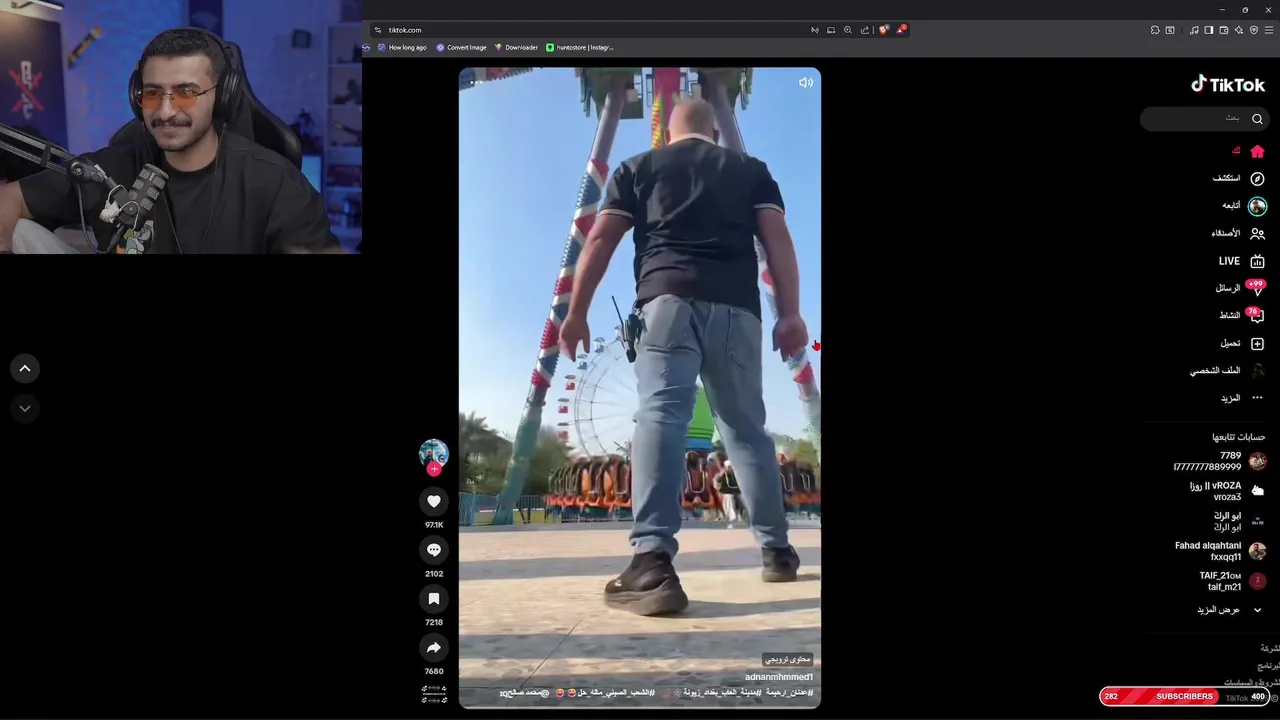The width and height of the screenshot is (1280, 720).
Task: Open the followed account vROZA
Action: (1227, 491)
